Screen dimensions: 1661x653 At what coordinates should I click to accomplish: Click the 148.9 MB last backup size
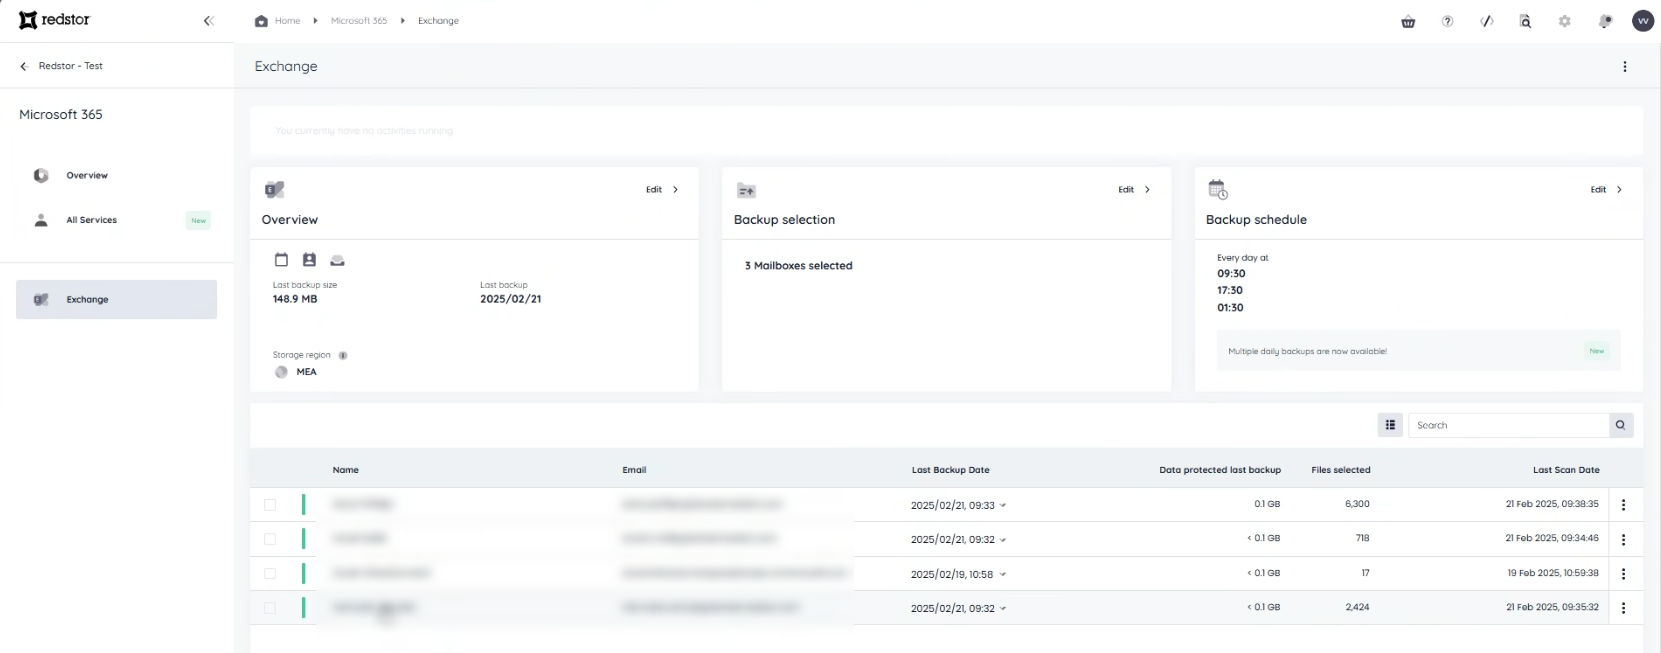[295, 299]
